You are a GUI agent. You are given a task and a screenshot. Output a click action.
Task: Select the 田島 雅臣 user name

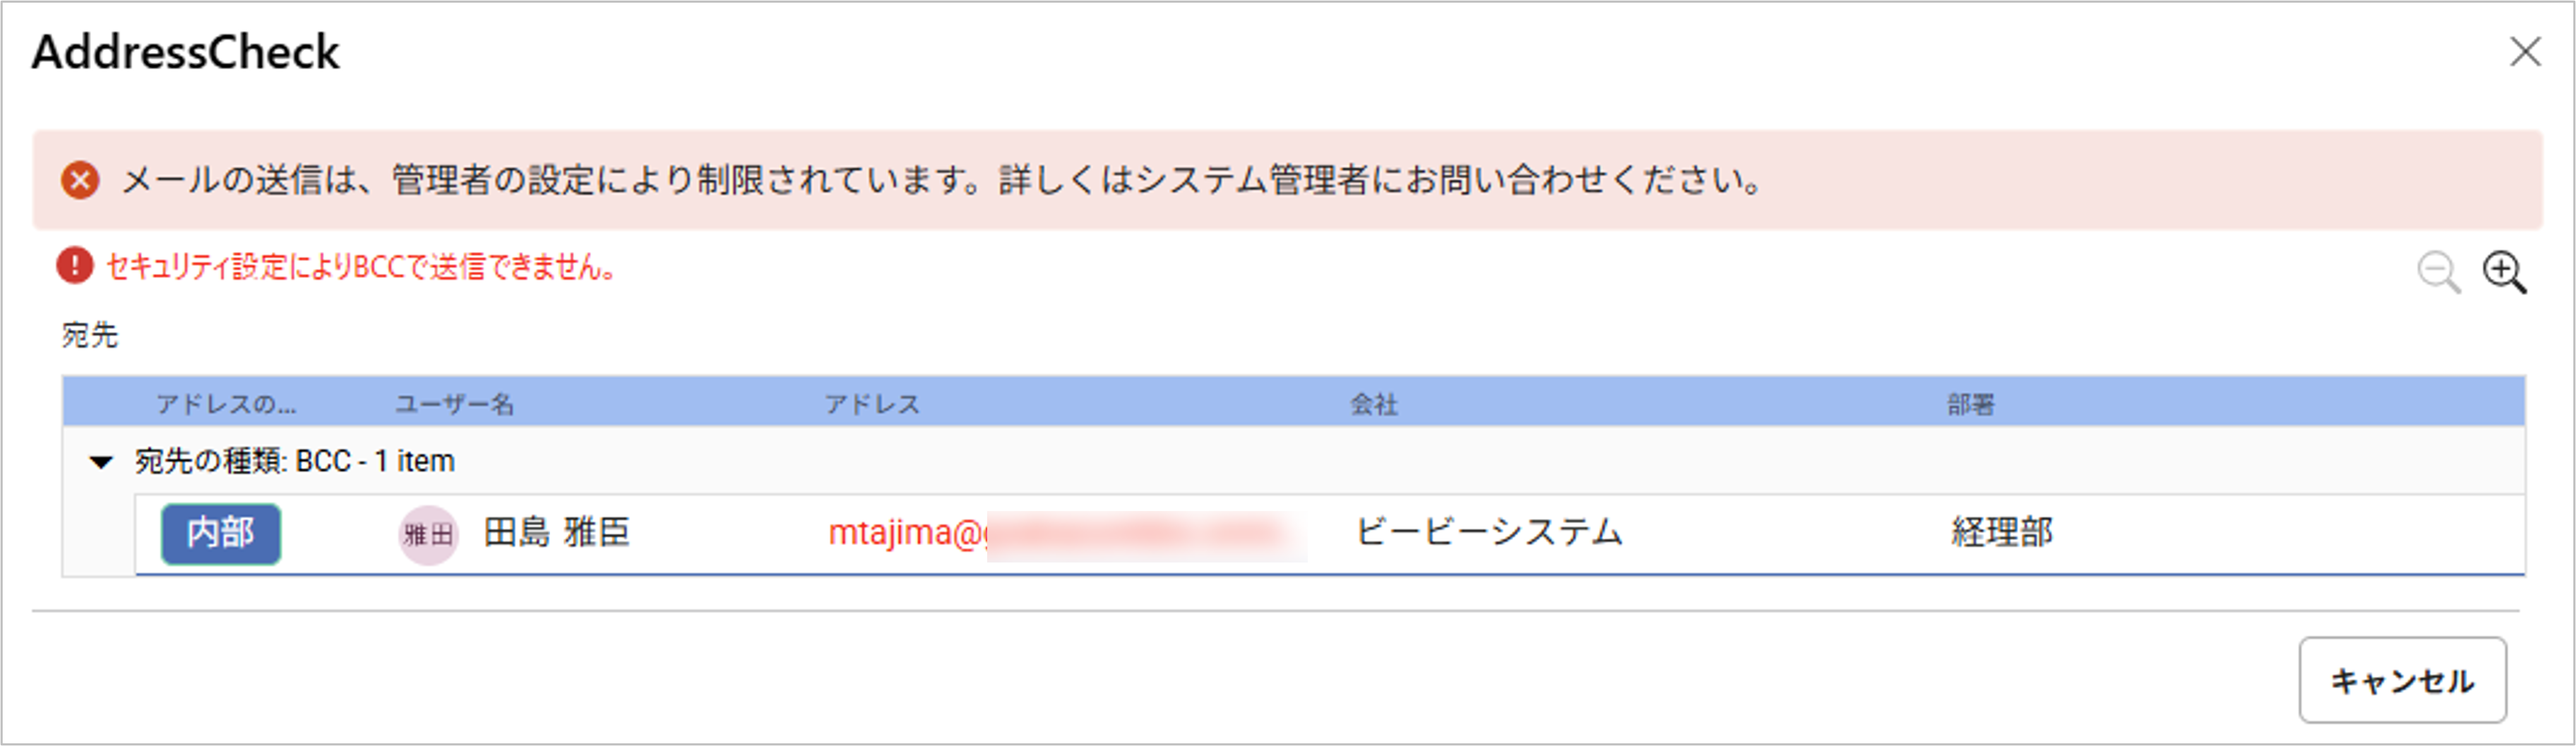pos(557,533)
